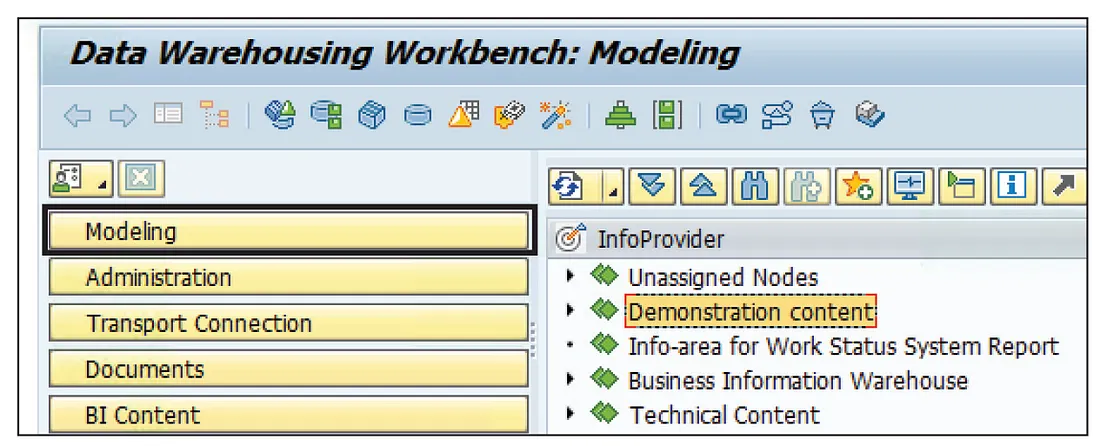The image size is (1100, 446).
Task: Click the binoculars Find button
Action: [x=754, y=187]
